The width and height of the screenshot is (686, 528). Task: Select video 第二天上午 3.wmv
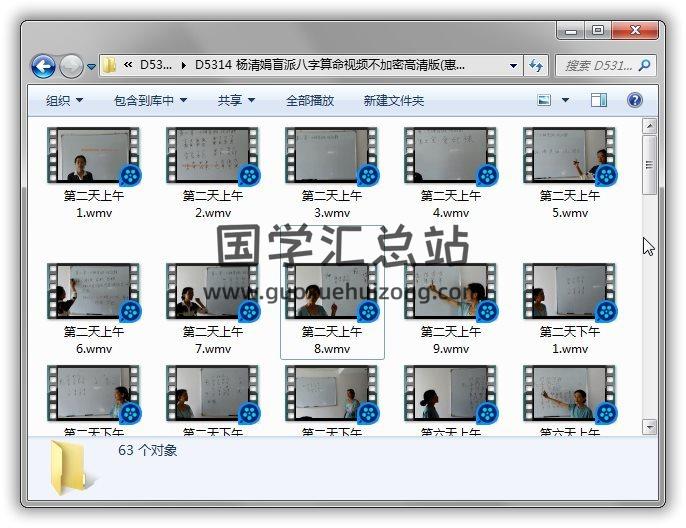pyautogui.click(x=332, y=173)
